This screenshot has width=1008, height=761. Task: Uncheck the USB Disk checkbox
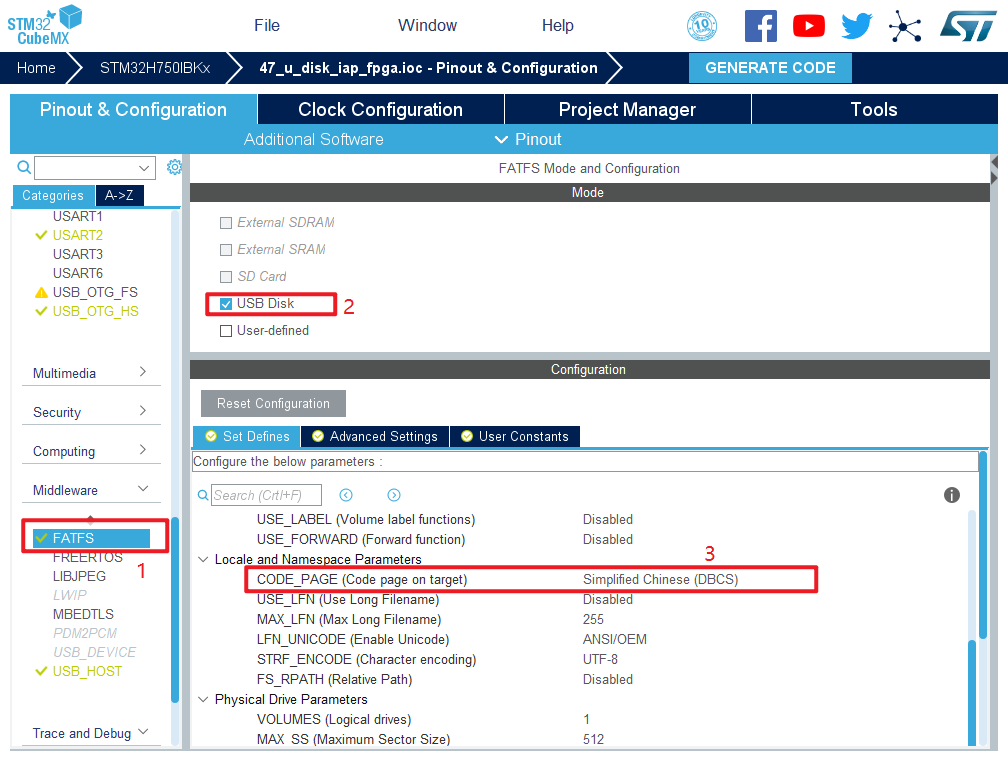(x=226, y=304)
